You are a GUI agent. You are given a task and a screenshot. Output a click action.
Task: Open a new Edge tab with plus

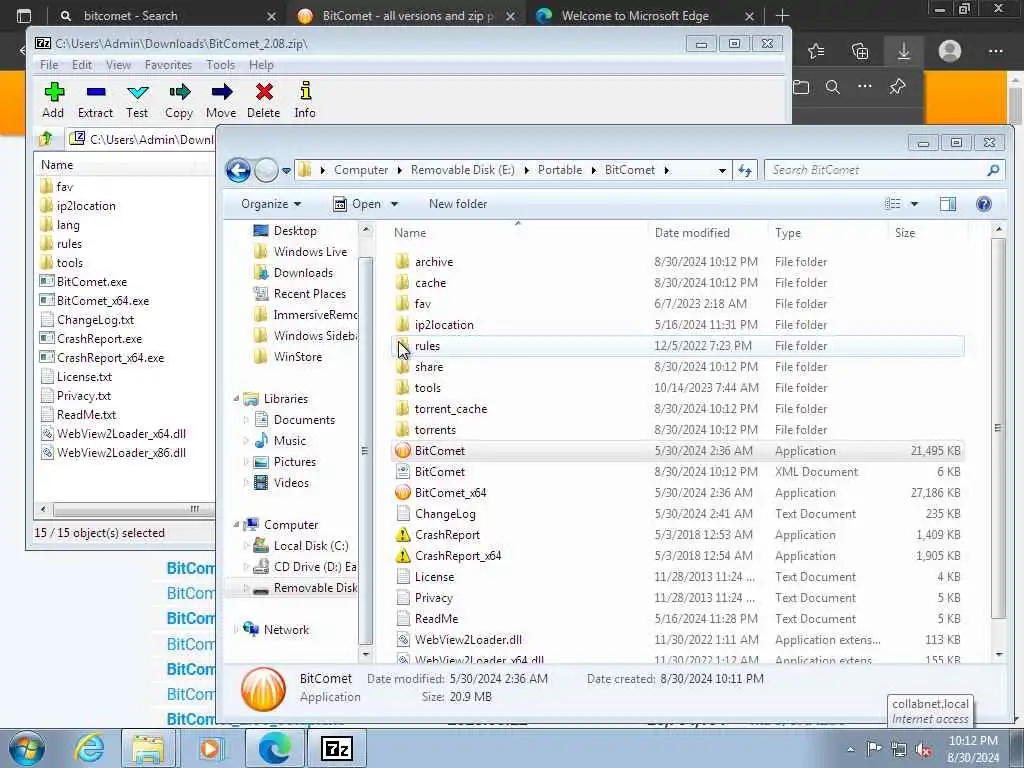782,16
